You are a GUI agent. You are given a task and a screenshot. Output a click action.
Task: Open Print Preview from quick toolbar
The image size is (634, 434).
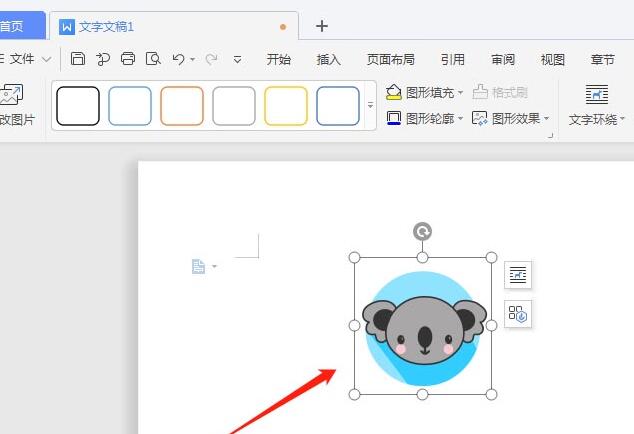(x=153, y=59)
